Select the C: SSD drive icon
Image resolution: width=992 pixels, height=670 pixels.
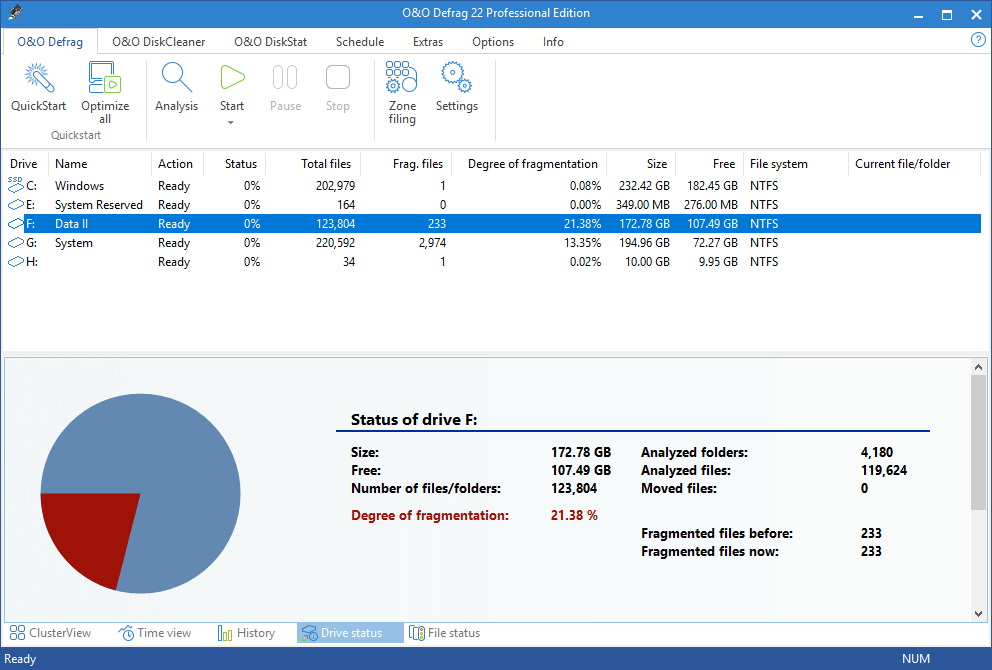[16, 184]
